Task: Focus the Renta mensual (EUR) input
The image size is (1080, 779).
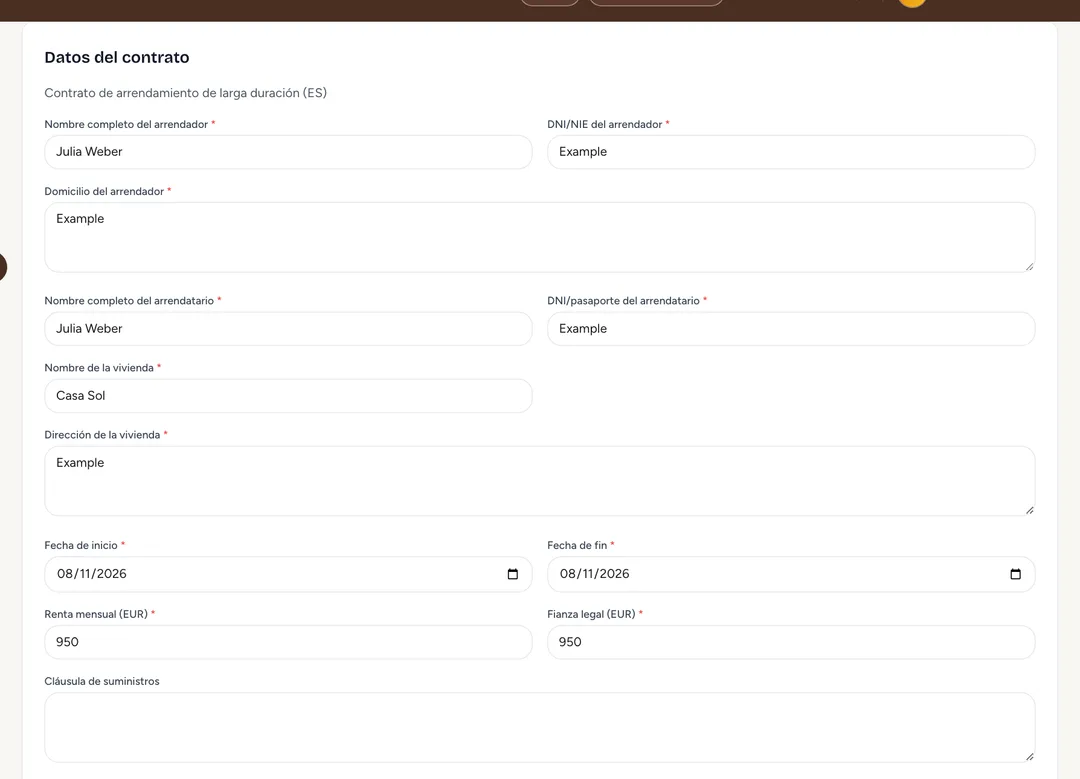Action: coord(289,642)
